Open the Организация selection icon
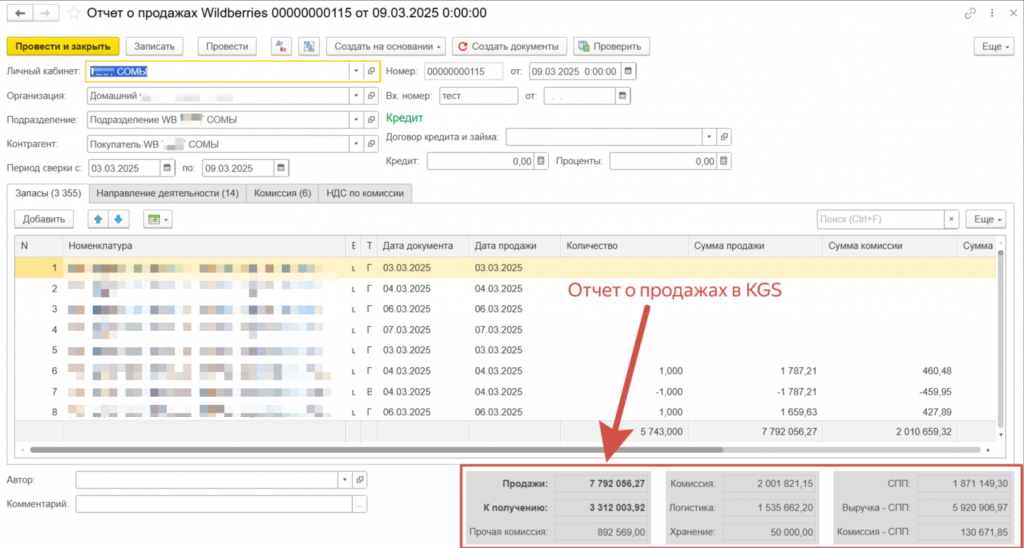The height and width of the screenshot is (548, 1024). (x=370, y=96)
